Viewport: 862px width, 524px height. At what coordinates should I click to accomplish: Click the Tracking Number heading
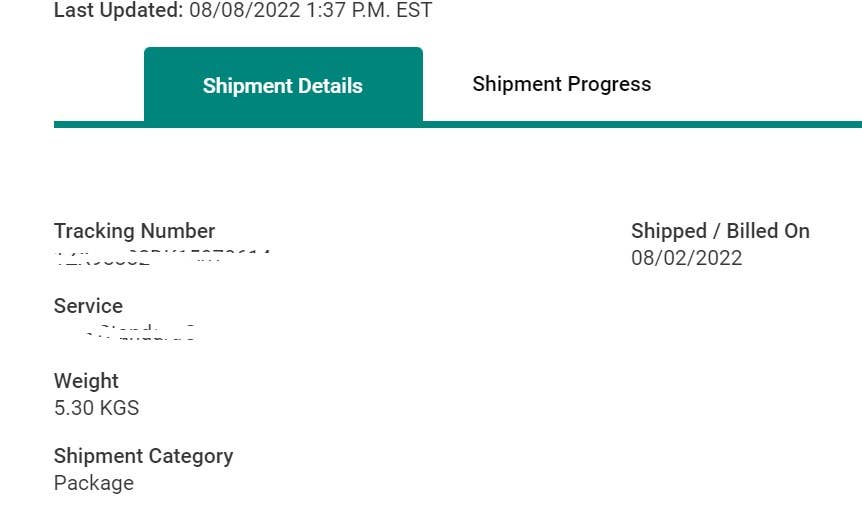[x=134, y=231]
